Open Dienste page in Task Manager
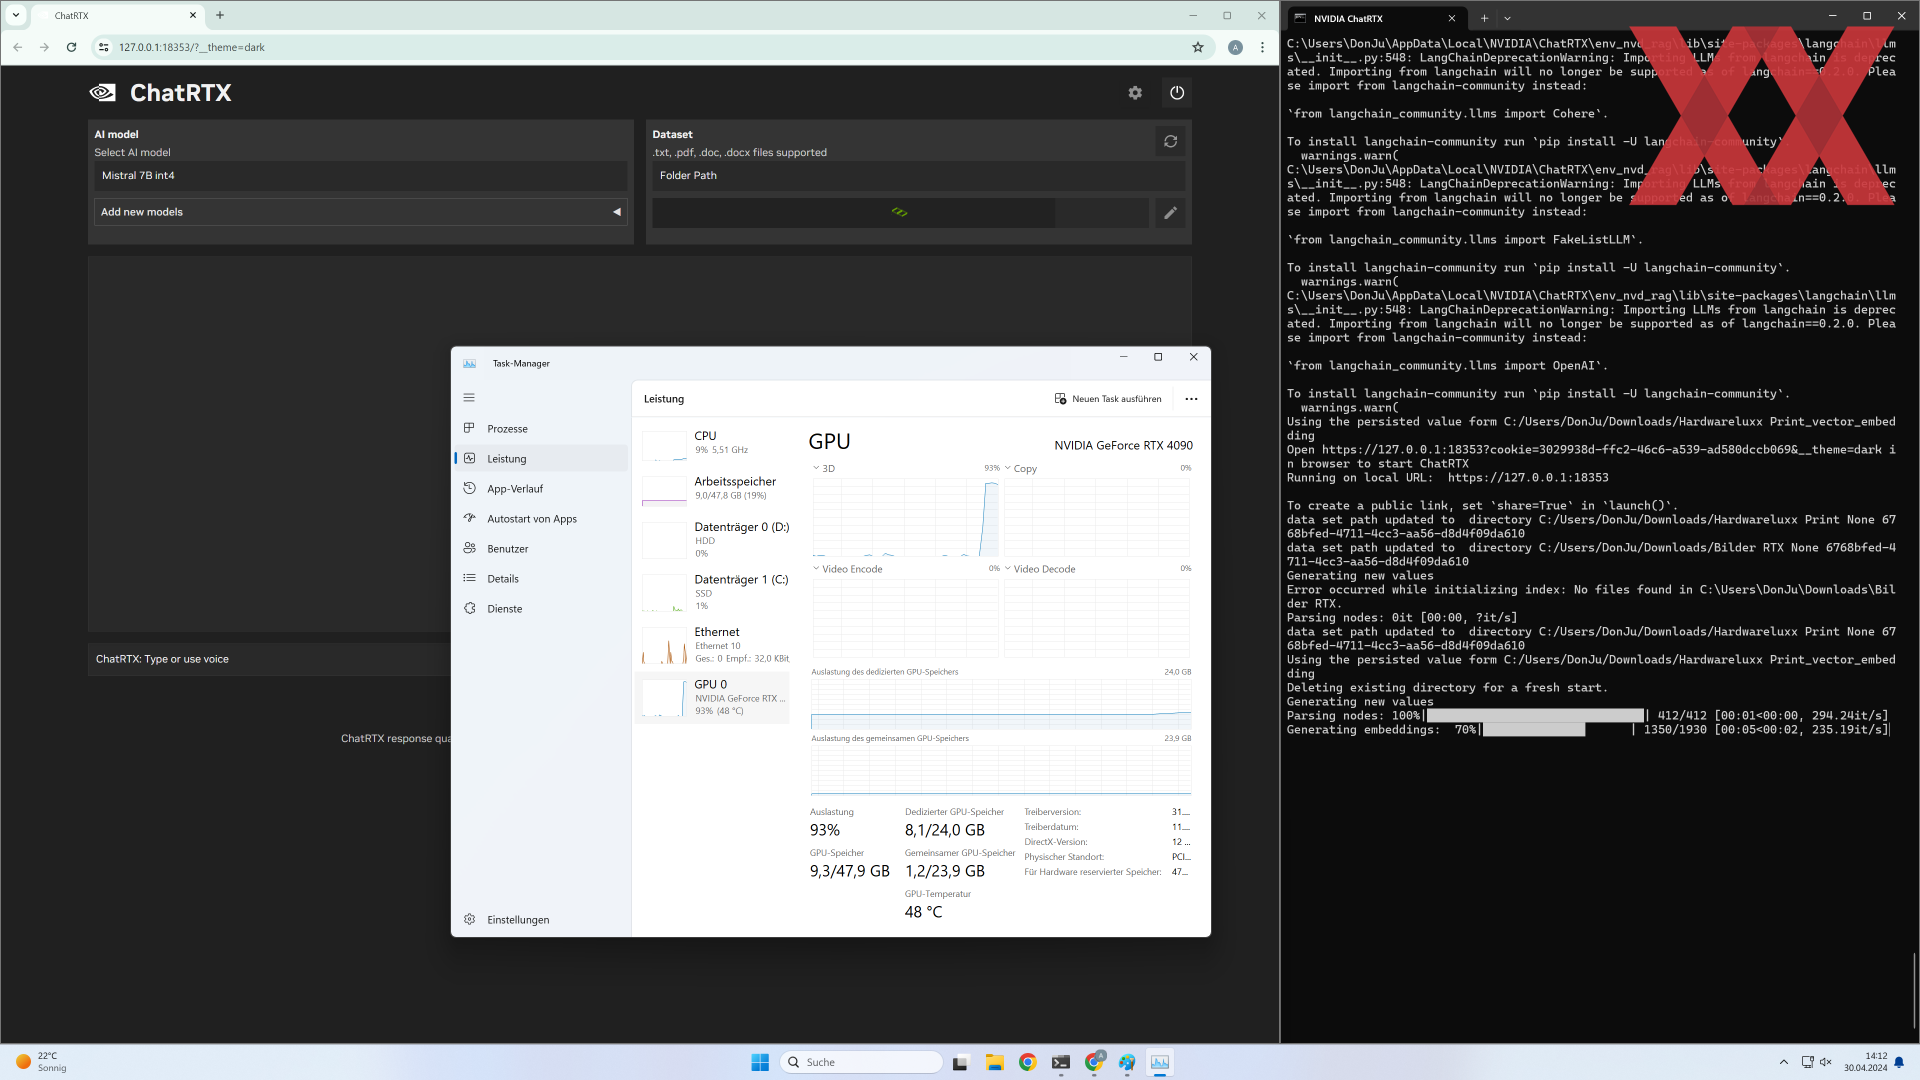 click(541, 609)
